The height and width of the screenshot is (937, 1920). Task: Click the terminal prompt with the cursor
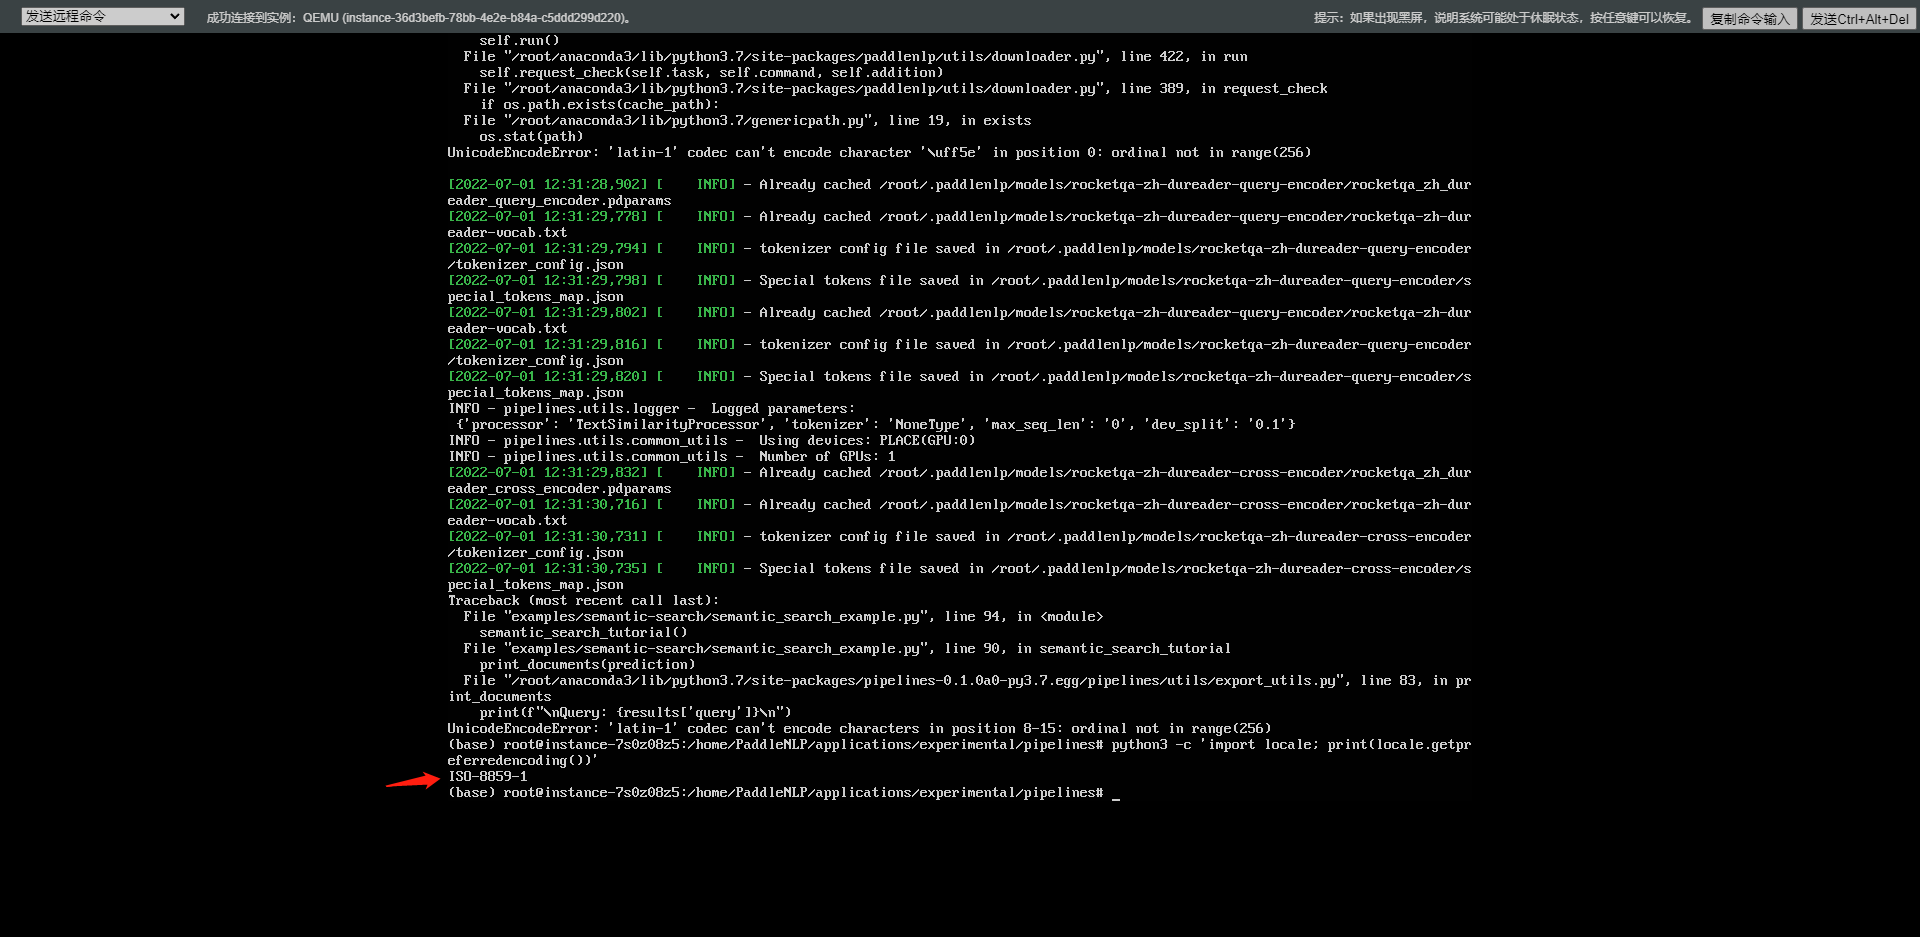coord(783,793)
